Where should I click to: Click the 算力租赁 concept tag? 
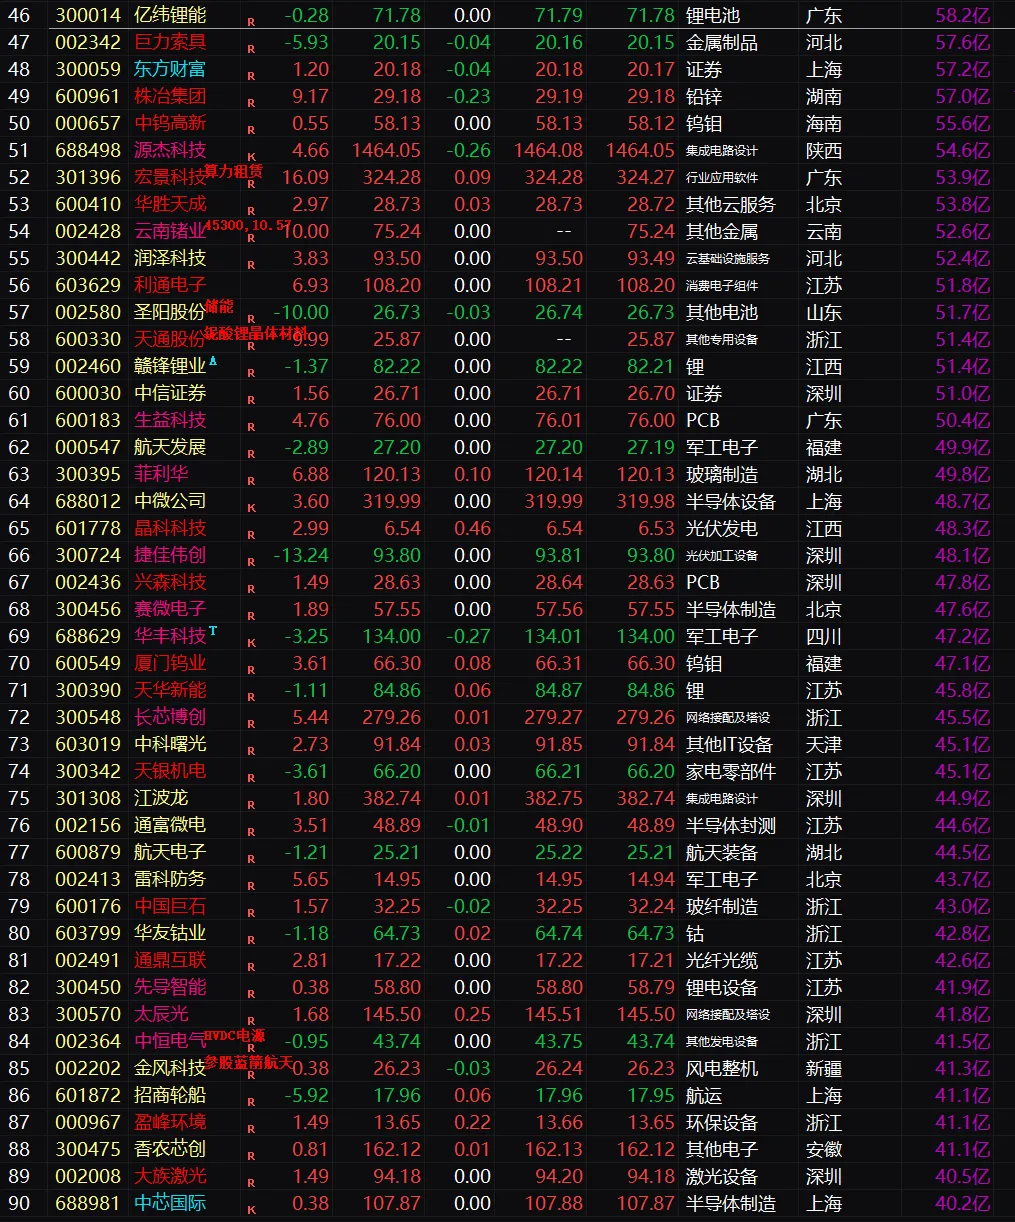[234, 171]
